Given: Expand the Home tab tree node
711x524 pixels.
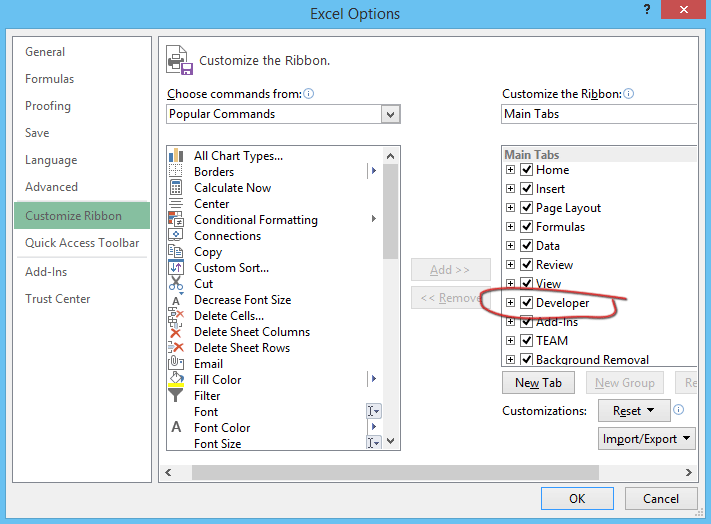Looking at the screenshot, I should (x=511, y=170).
